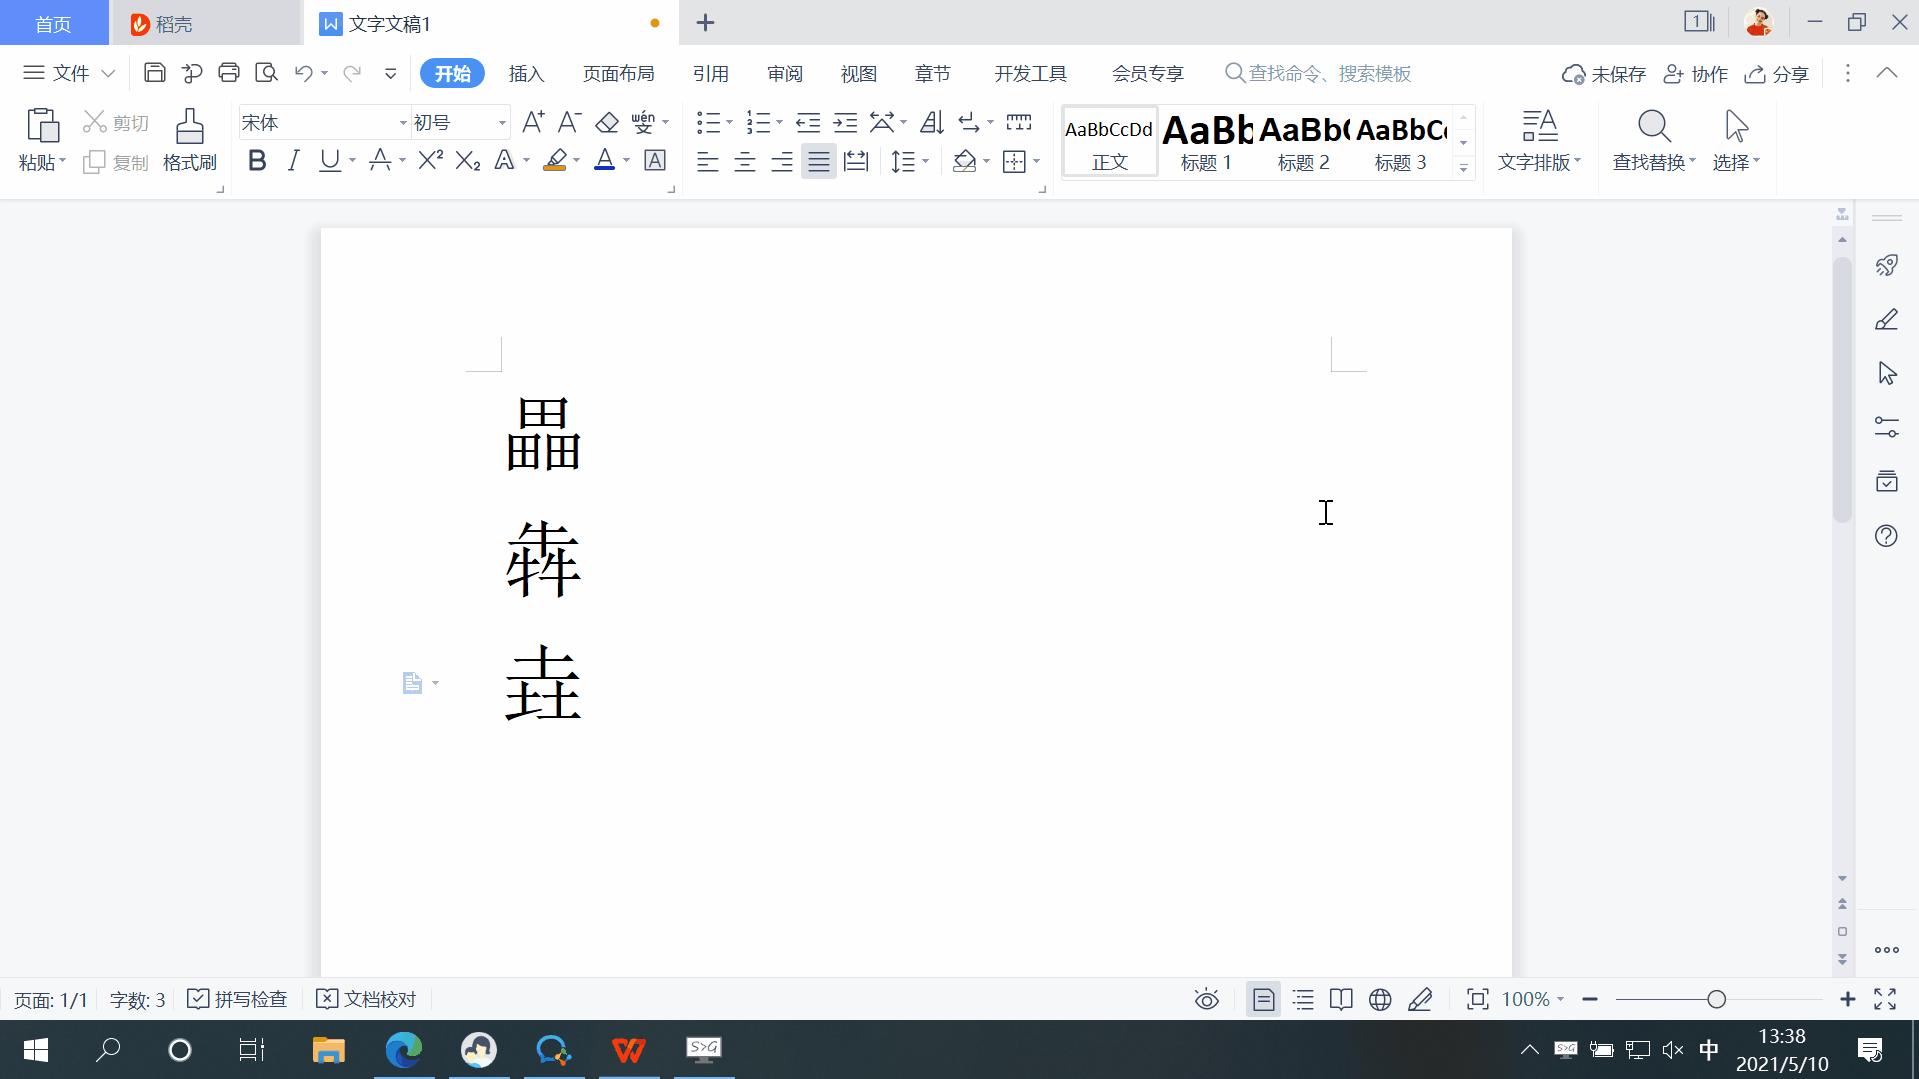
Task: Open the 文件 menu
Action: [x=66, y=72]
